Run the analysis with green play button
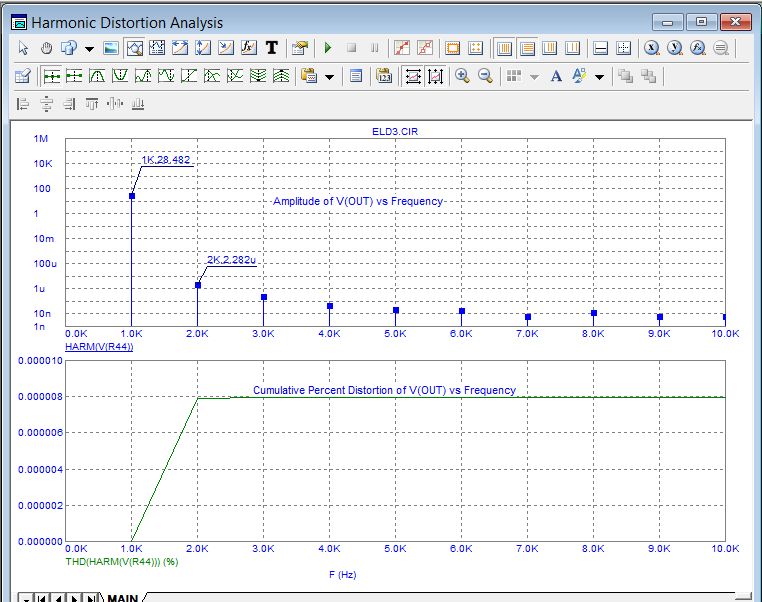The width and height of the screenshot is (762, 602). click(x=328, y=48)
